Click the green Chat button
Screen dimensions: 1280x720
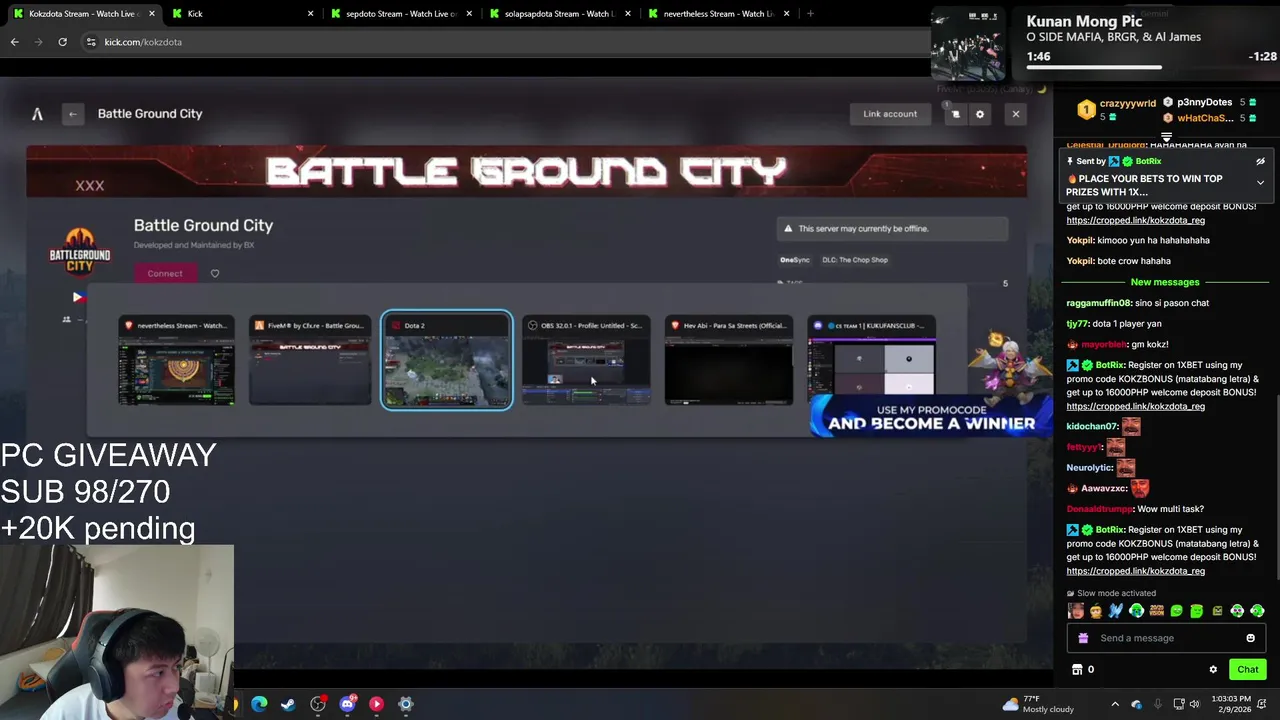point(1247,669)
